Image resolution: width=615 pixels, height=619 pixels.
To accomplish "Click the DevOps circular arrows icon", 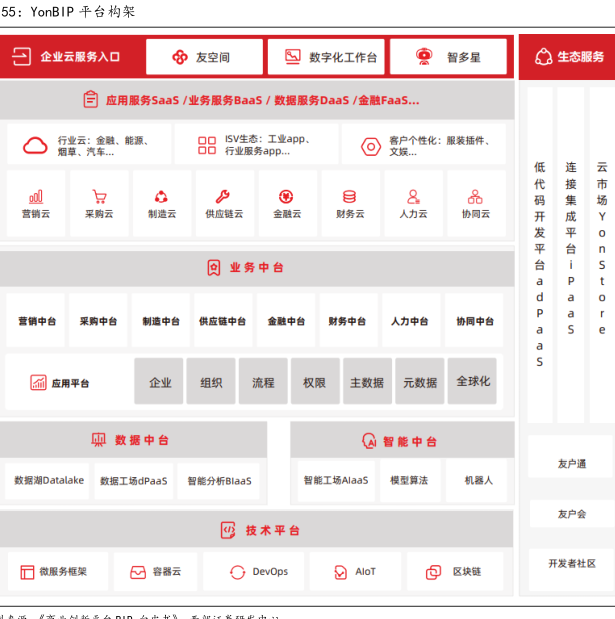I will [x=238, y=572].
